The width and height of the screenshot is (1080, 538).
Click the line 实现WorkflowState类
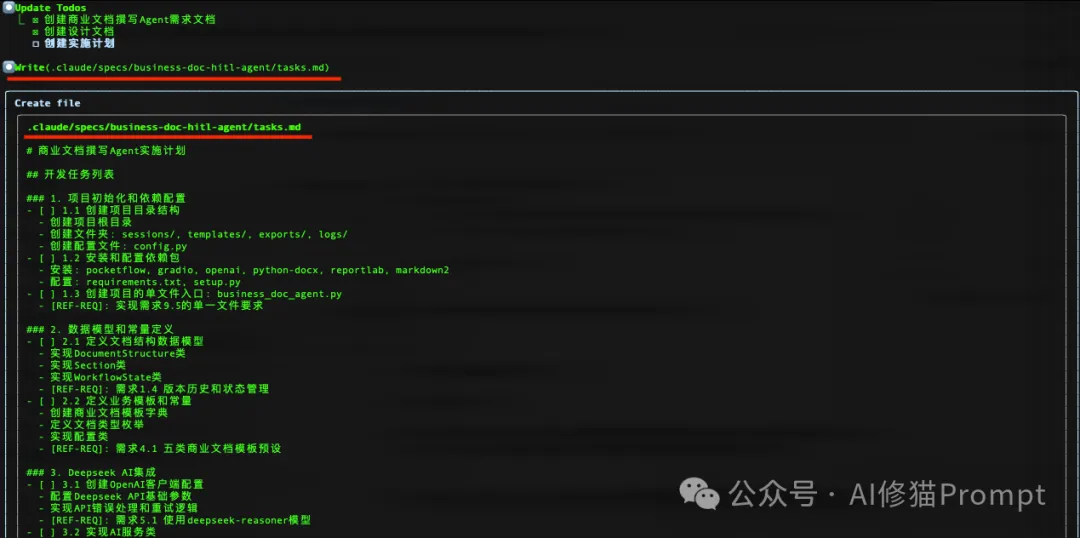[x=101, y=377]
